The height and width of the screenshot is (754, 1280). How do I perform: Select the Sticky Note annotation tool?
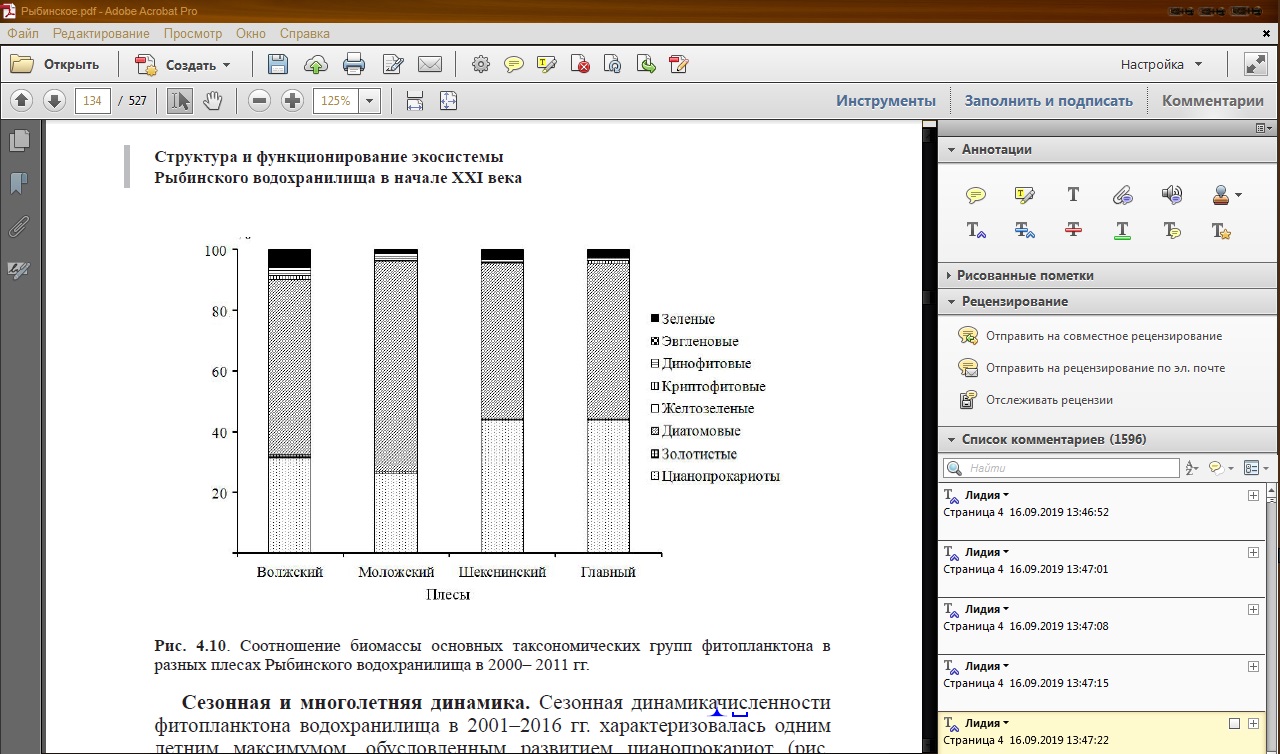pos(976,195)
